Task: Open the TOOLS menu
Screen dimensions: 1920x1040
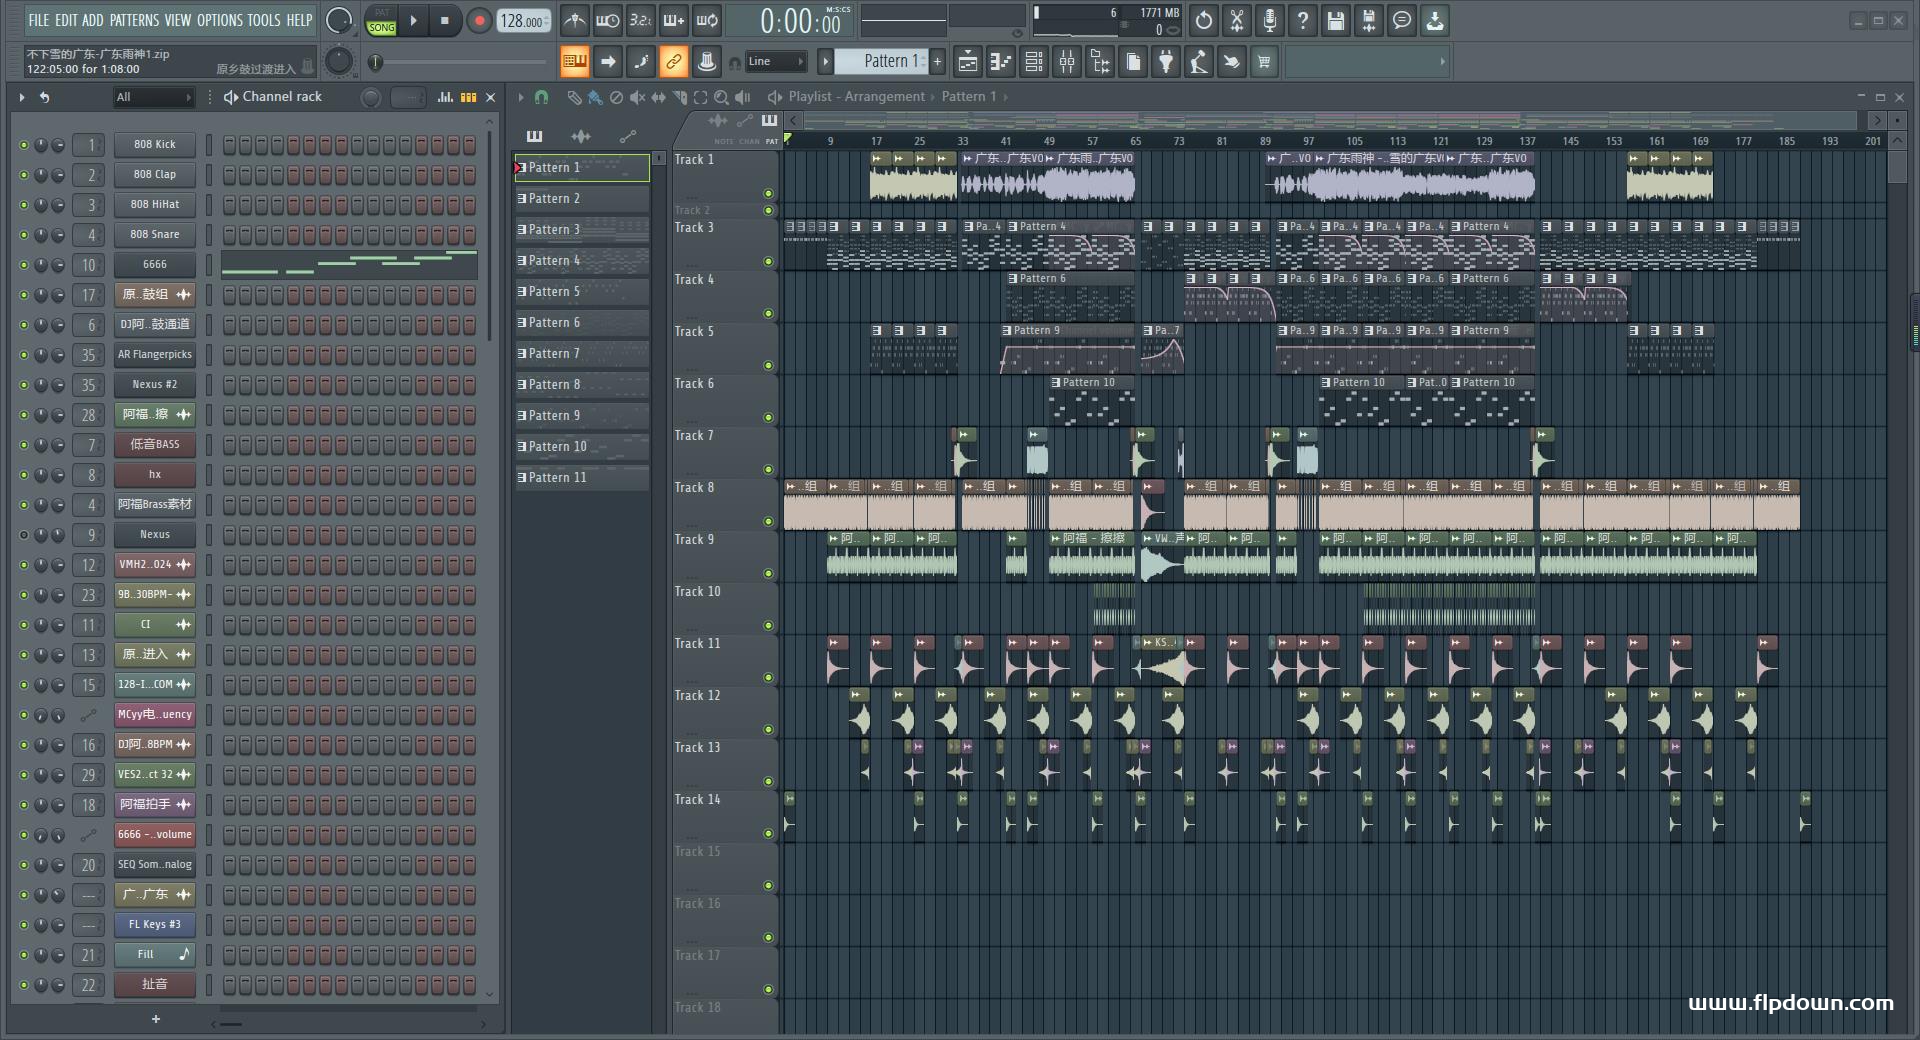Action: [x=264, y=20]
